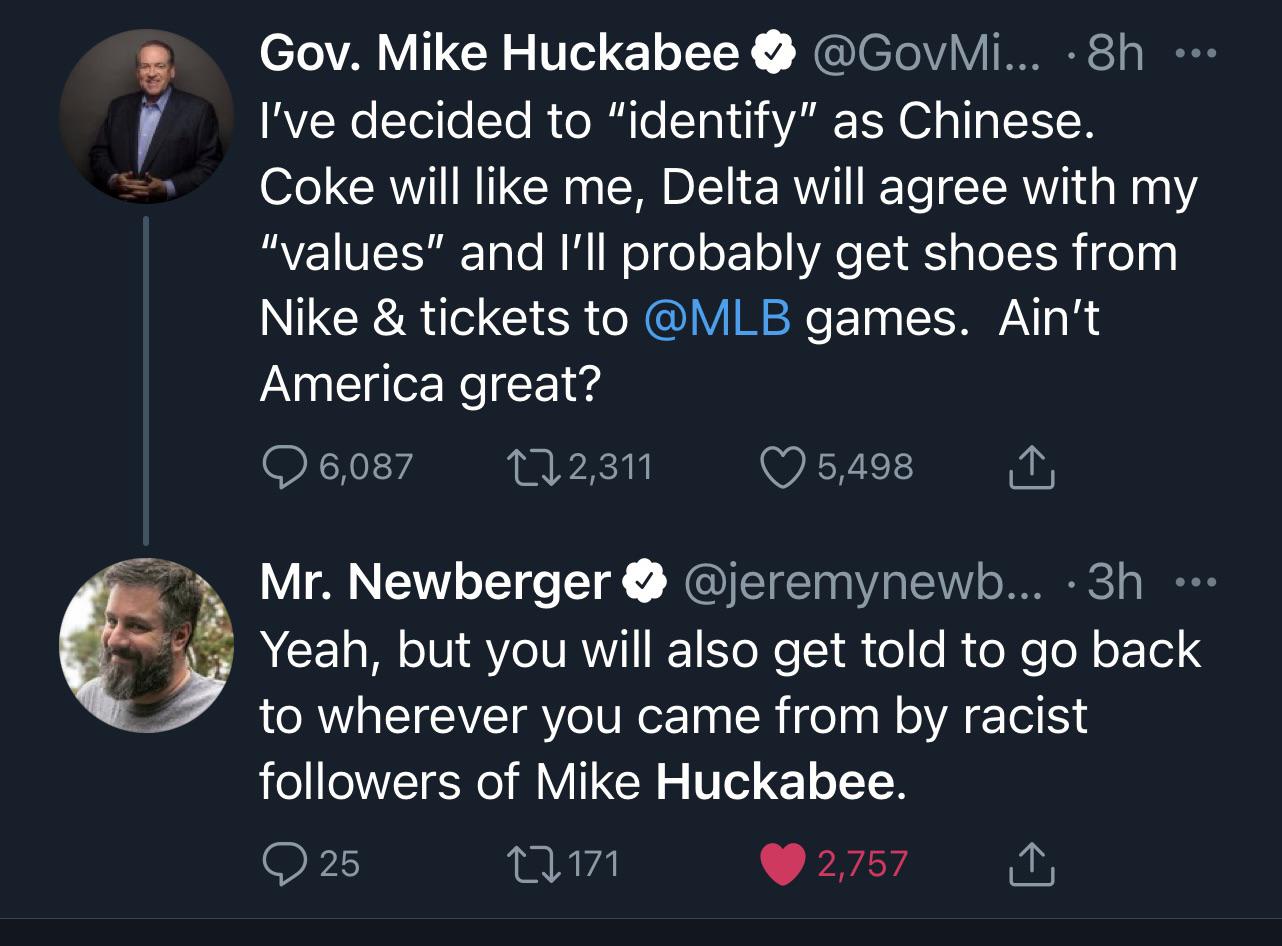Unlike Mr. Newberger's tweet red heart
The height and width of the screenshot is (946, 1282).
(785, 864)
